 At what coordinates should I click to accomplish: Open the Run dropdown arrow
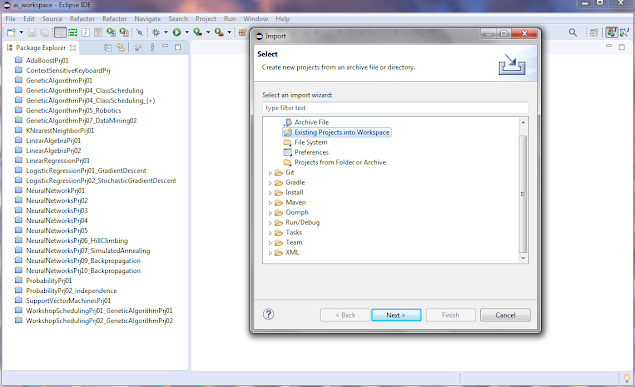point(187,32)
